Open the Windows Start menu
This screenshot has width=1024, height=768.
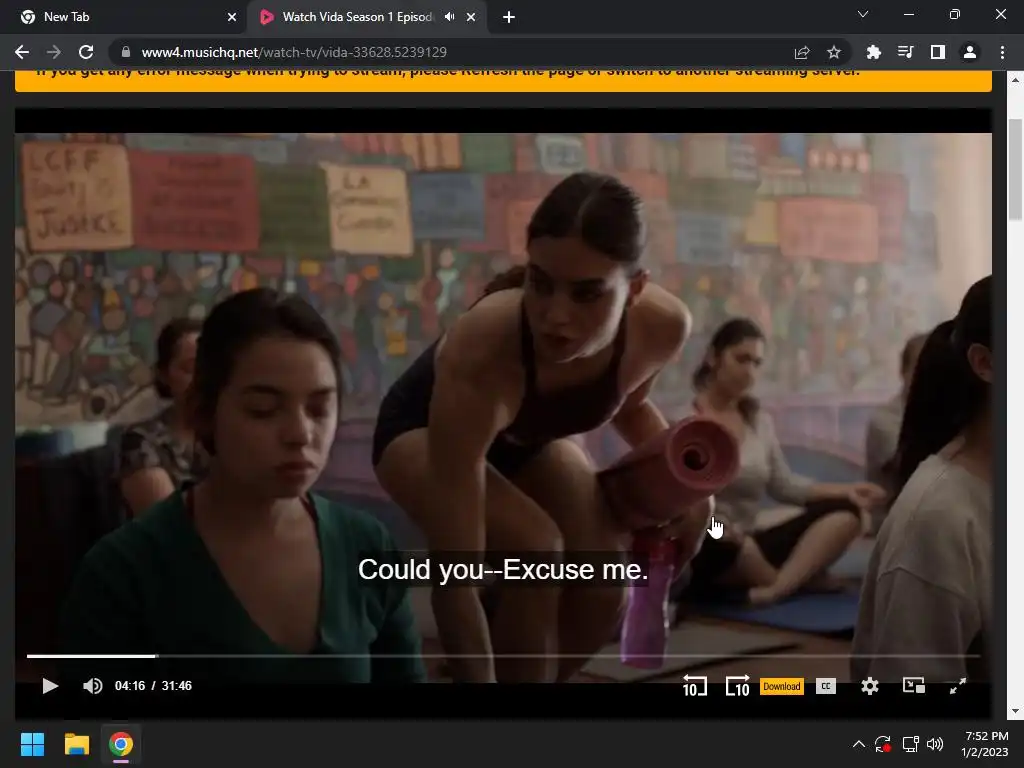coord(32,744)
